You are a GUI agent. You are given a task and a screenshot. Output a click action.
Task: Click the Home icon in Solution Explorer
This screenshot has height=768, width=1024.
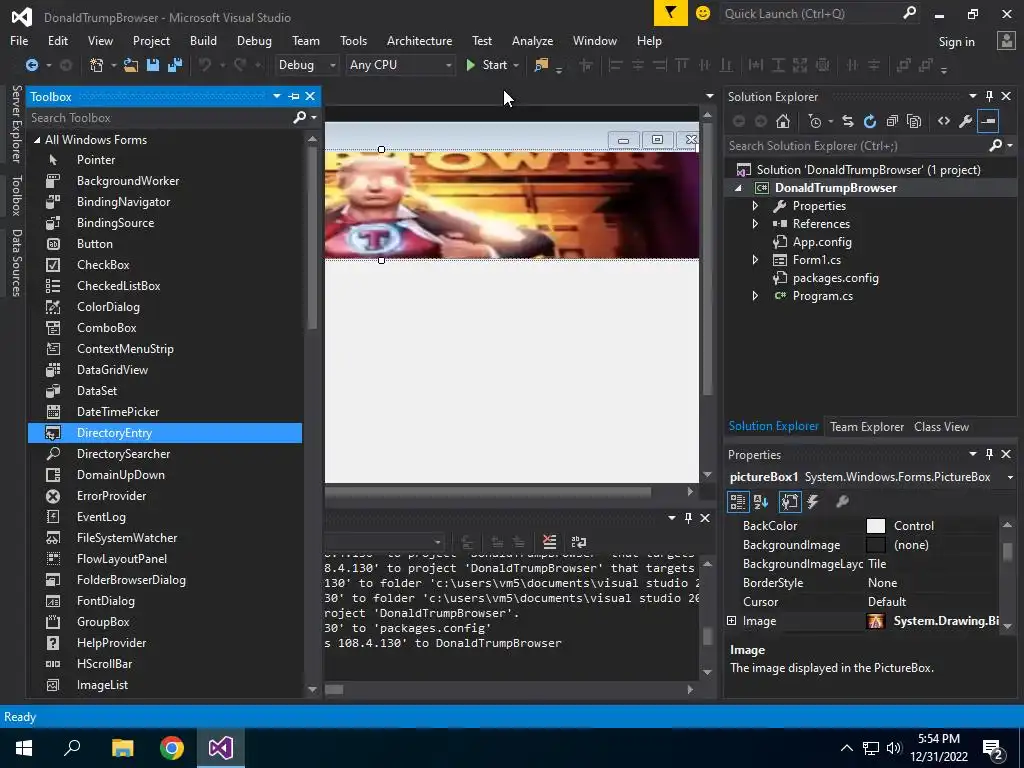(783, 121)
